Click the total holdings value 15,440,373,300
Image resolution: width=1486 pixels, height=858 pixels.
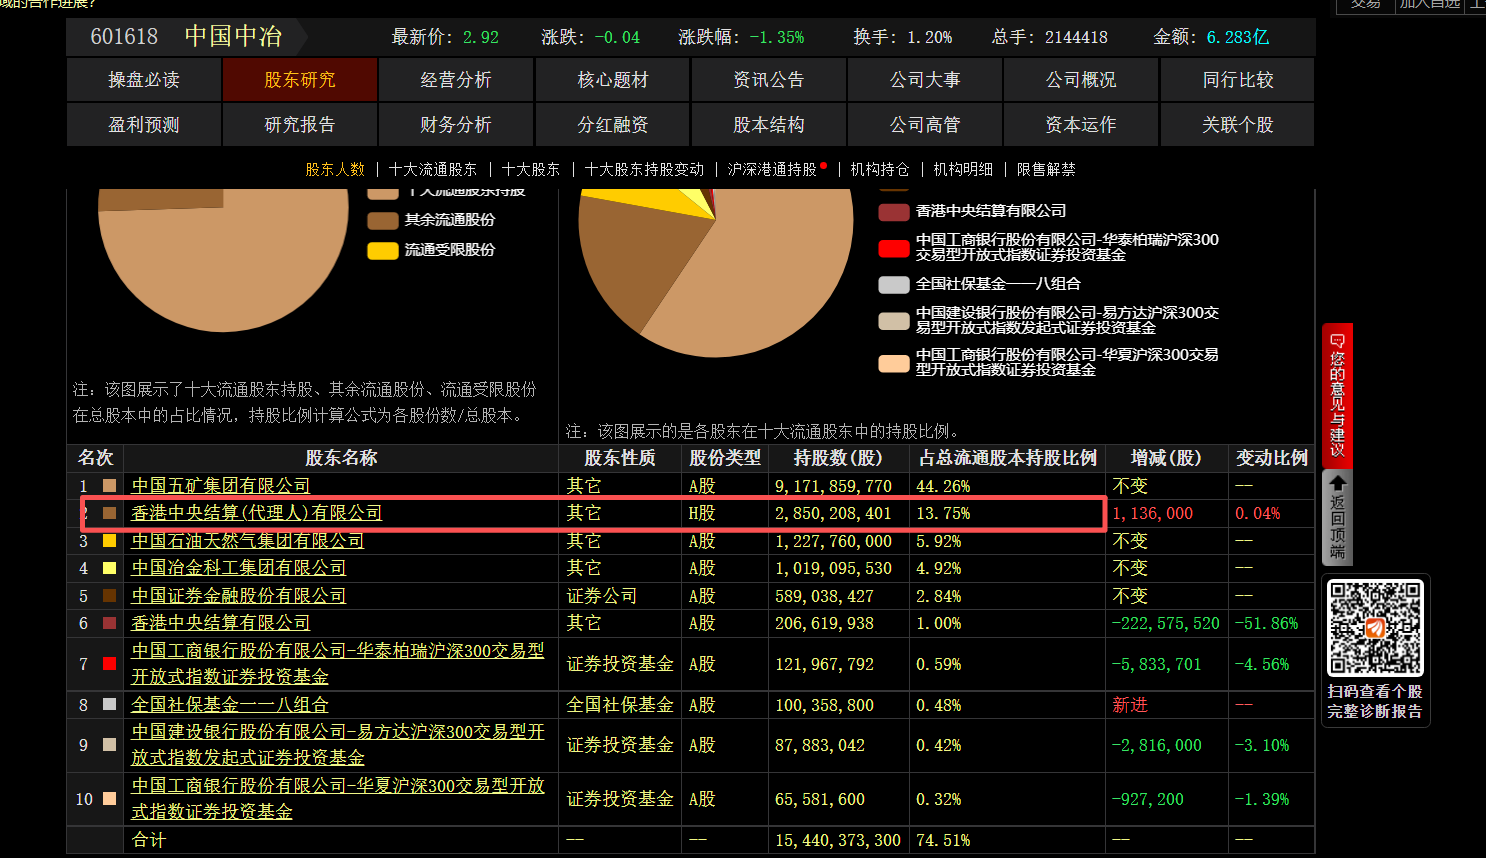838,840
